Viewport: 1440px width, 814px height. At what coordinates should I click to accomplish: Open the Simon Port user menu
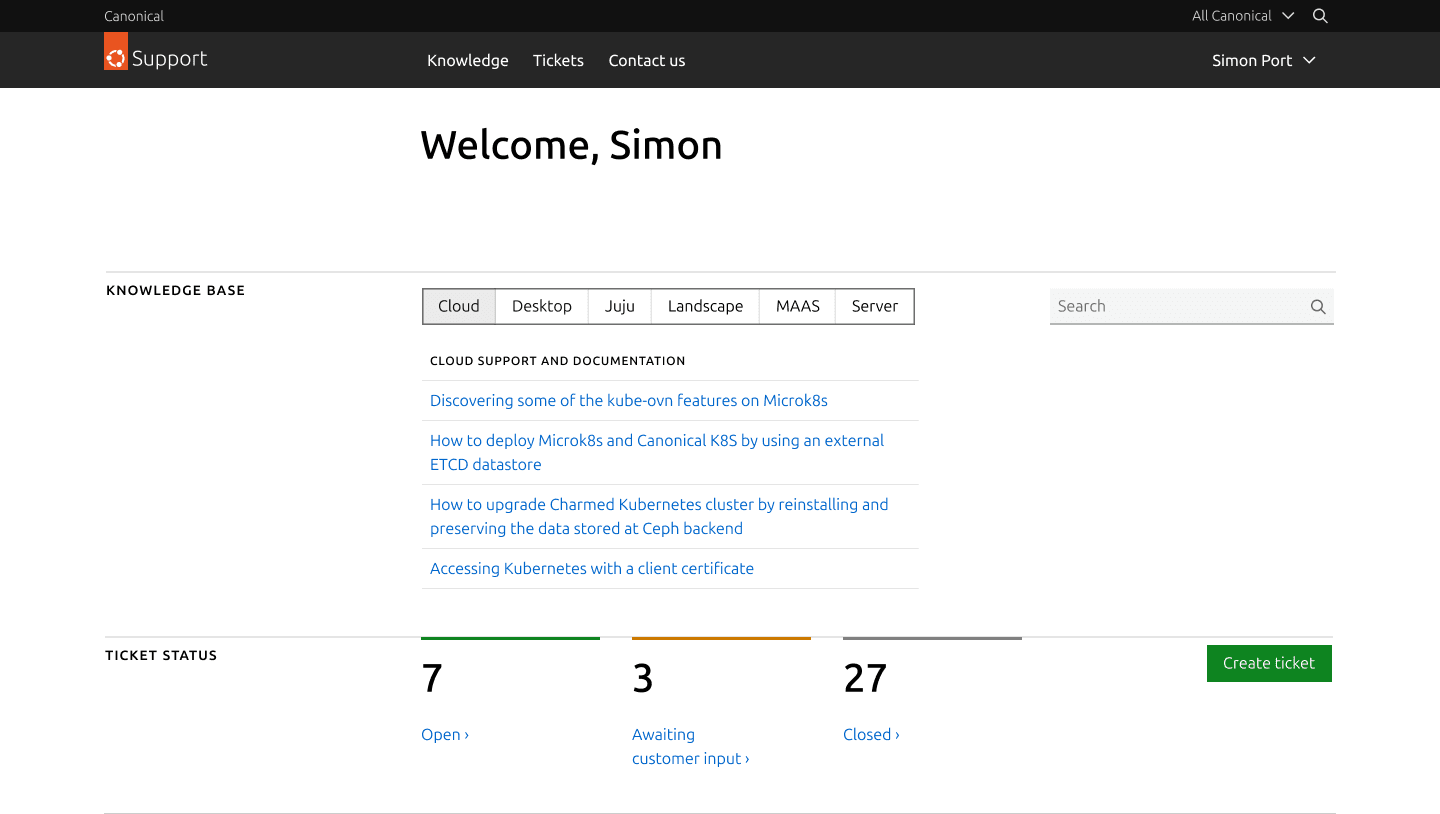[x=1263, y=60]
